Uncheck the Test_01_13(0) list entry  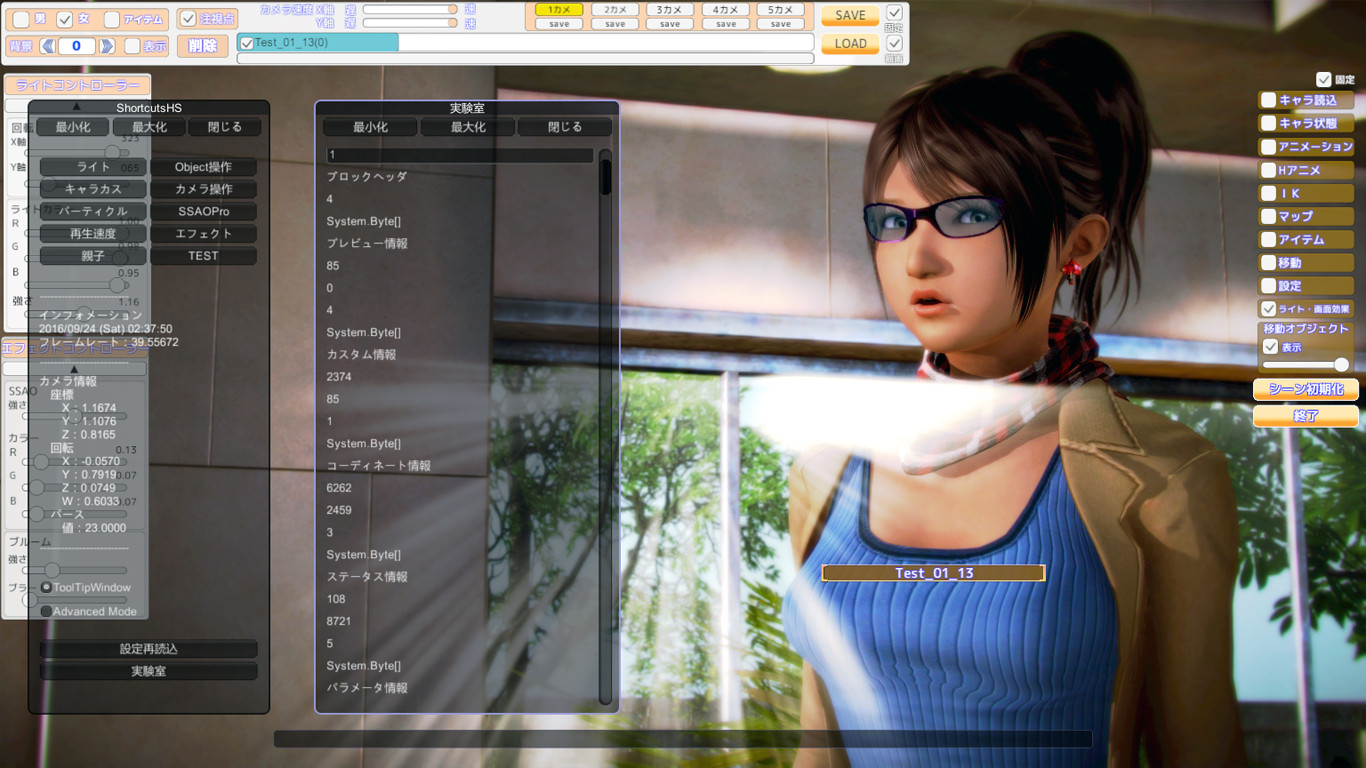(x=247, y=43)
